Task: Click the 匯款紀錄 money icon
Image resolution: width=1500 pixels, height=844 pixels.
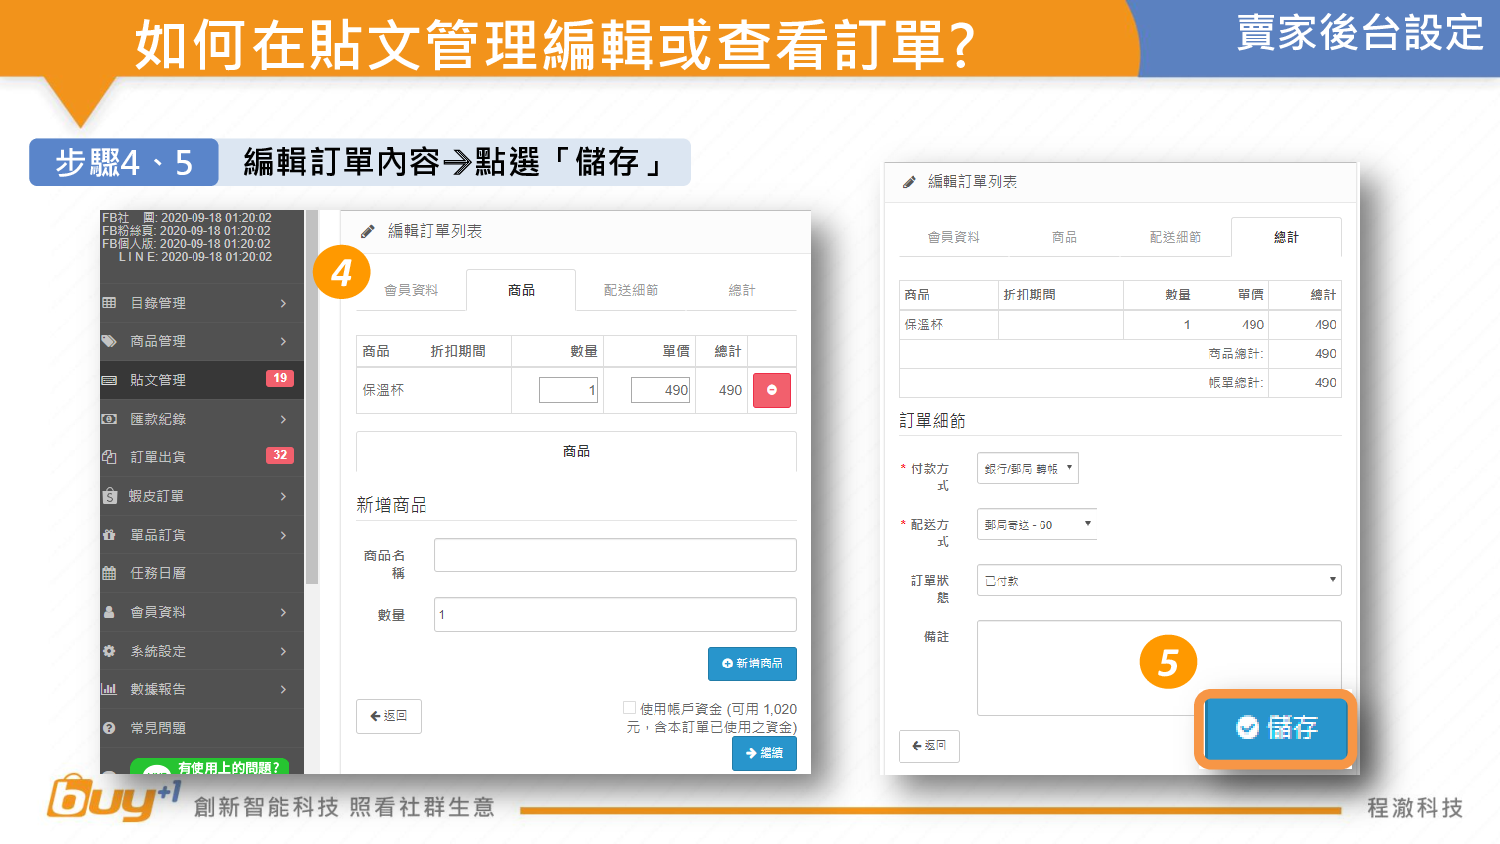Action: [110, 419]
